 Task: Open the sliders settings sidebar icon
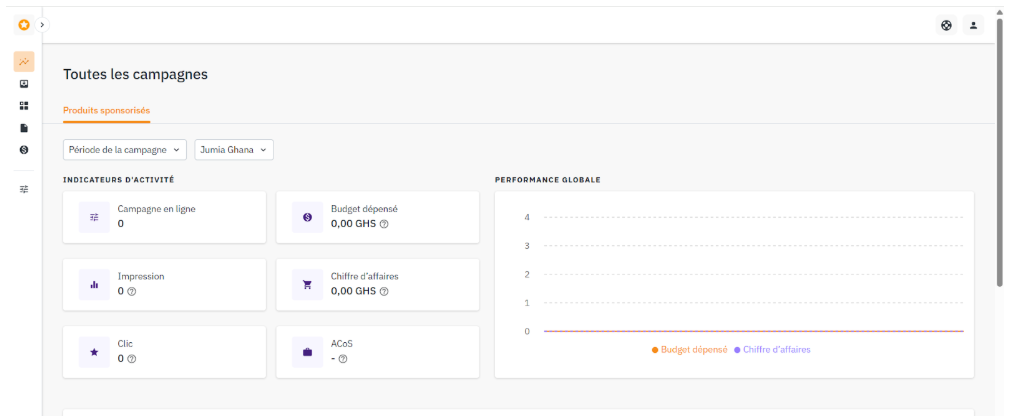(24, 189)
